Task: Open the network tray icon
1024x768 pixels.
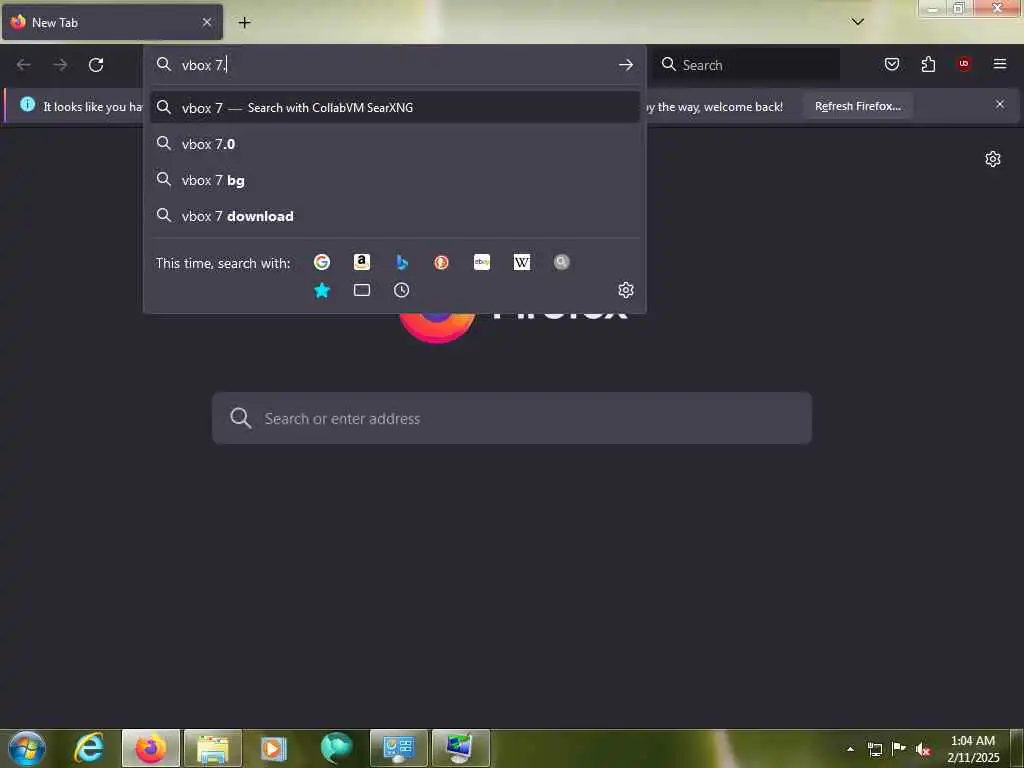Action: 874,749
